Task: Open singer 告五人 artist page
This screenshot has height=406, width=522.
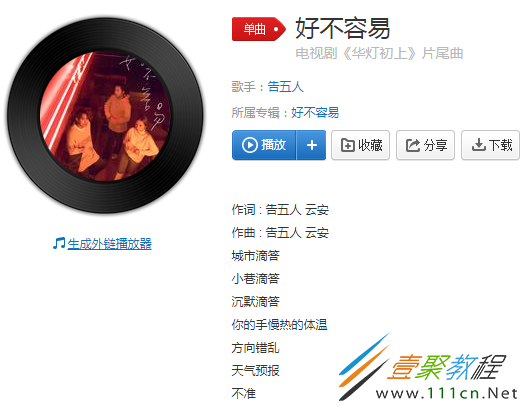Action: [x=286, y=87]
